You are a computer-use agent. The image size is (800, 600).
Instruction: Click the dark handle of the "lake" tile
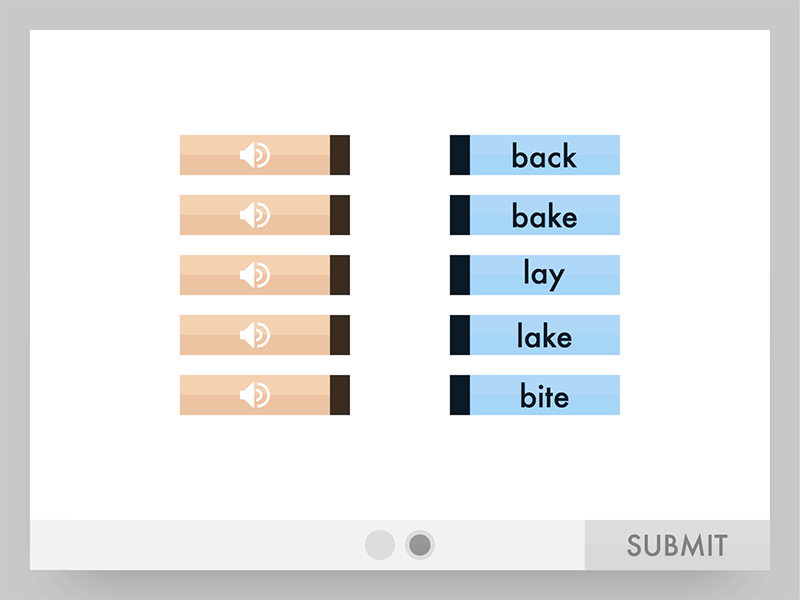(x=459, y=335)
